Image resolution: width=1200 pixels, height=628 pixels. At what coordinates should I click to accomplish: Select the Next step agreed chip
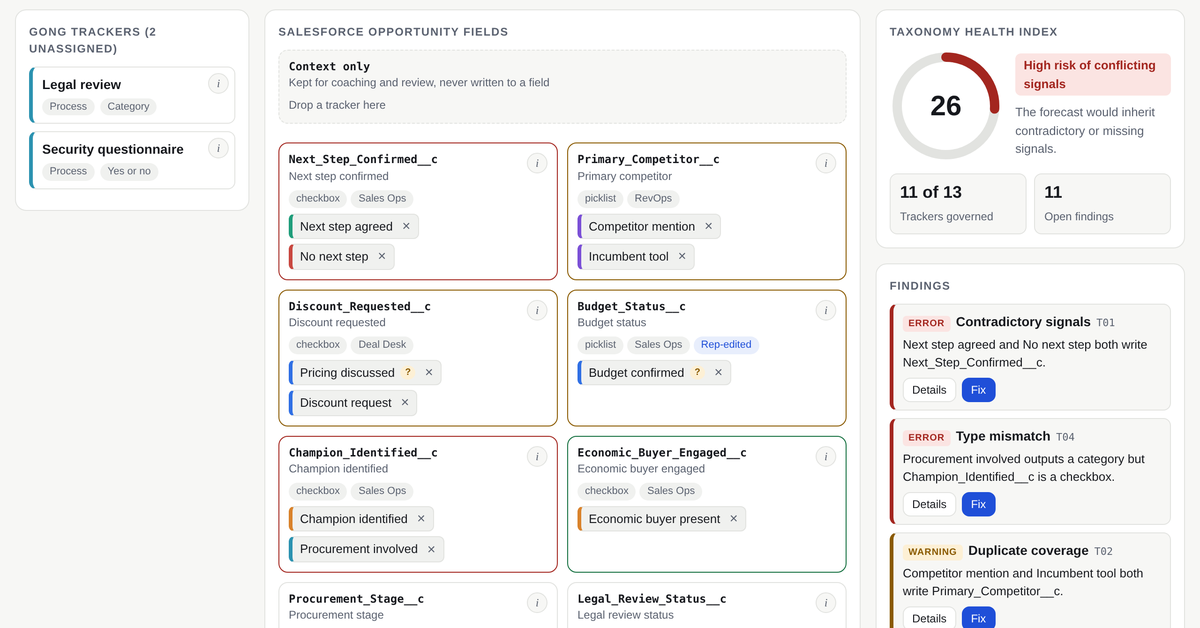(x=354, y=226)
